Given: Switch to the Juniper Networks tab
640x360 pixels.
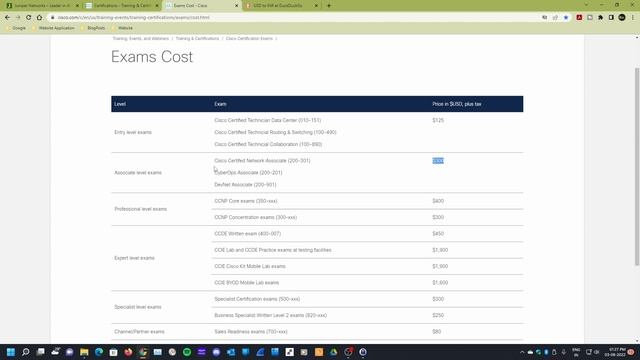Looking at the screenshot, I should 42,6.
